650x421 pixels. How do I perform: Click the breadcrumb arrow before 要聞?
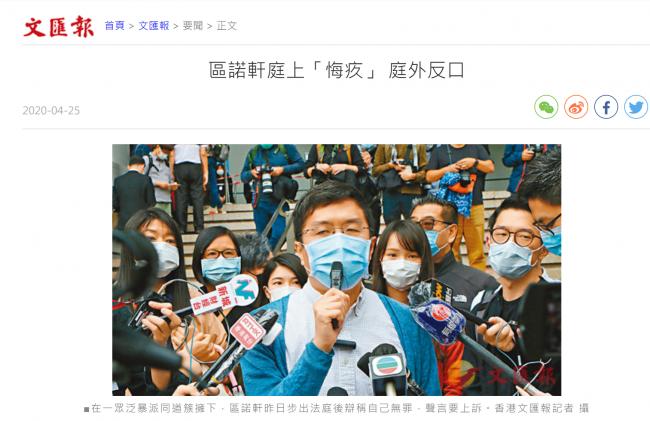(x=176, y=26)
